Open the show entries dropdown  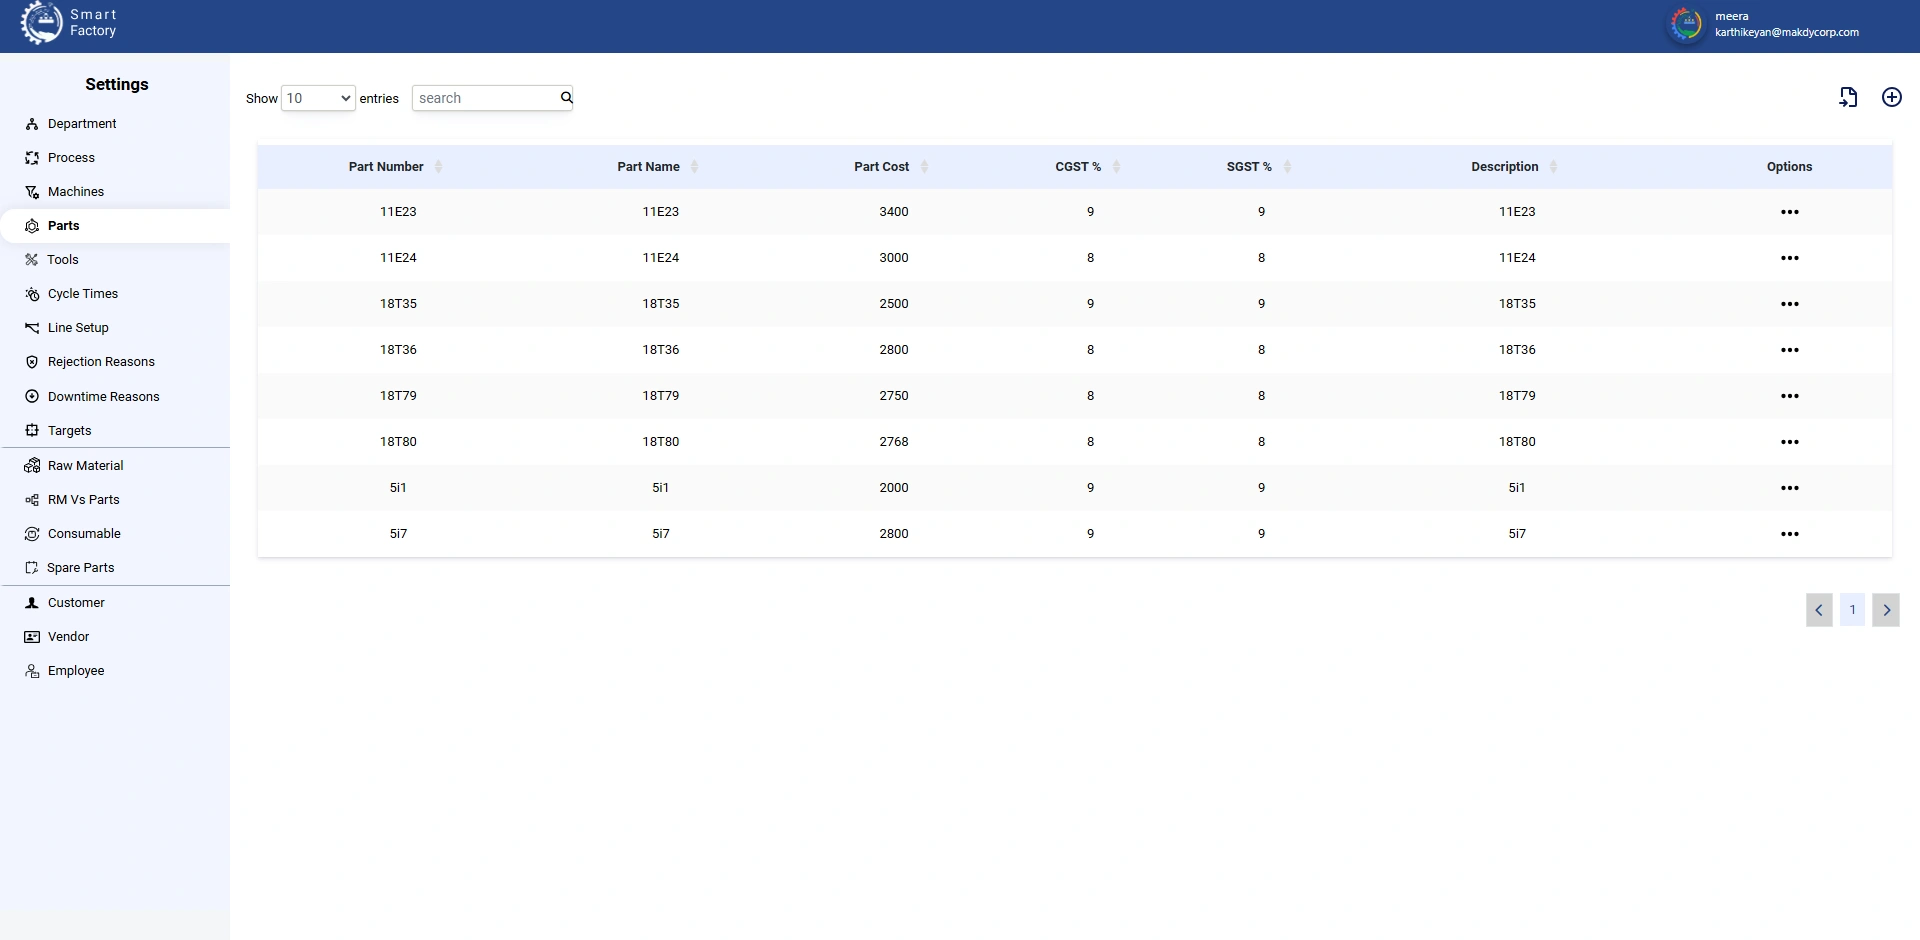(318, 98)
